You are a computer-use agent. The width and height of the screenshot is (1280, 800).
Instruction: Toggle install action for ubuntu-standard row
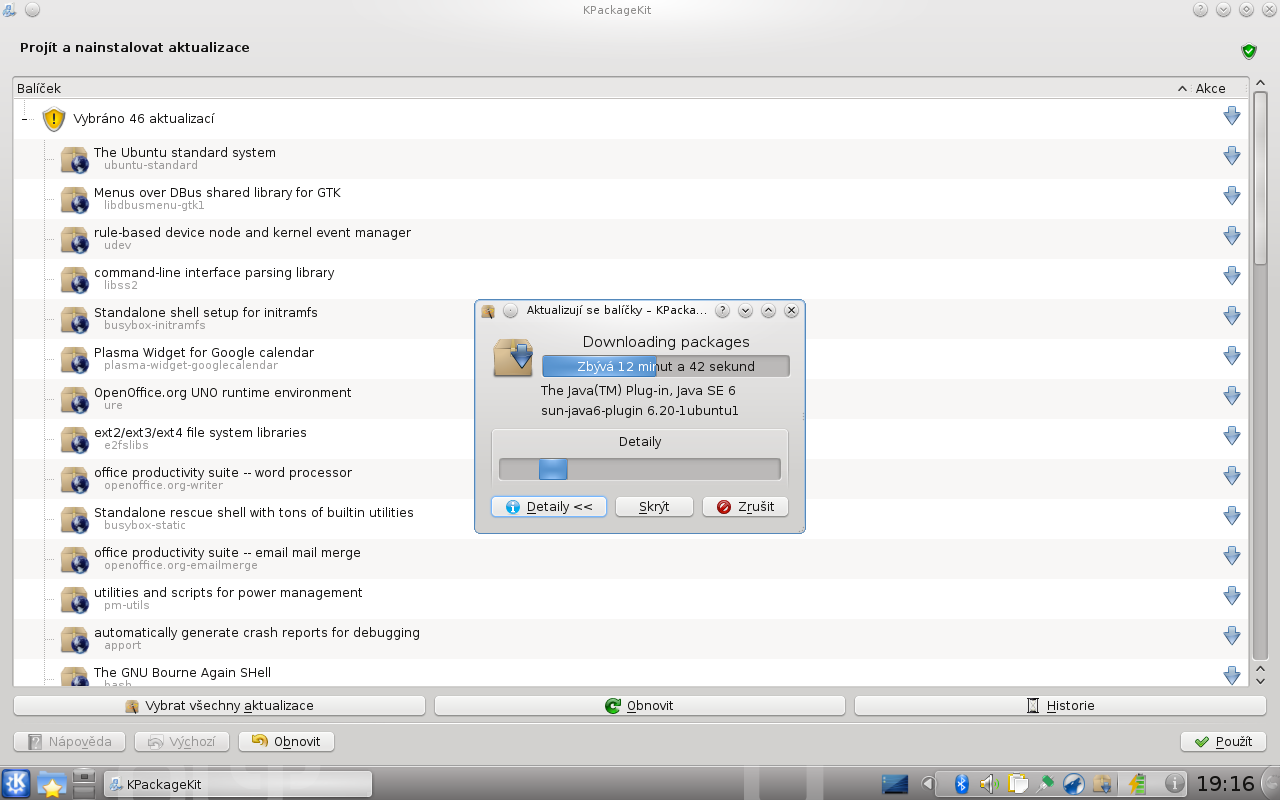[x=1232, y=156]
